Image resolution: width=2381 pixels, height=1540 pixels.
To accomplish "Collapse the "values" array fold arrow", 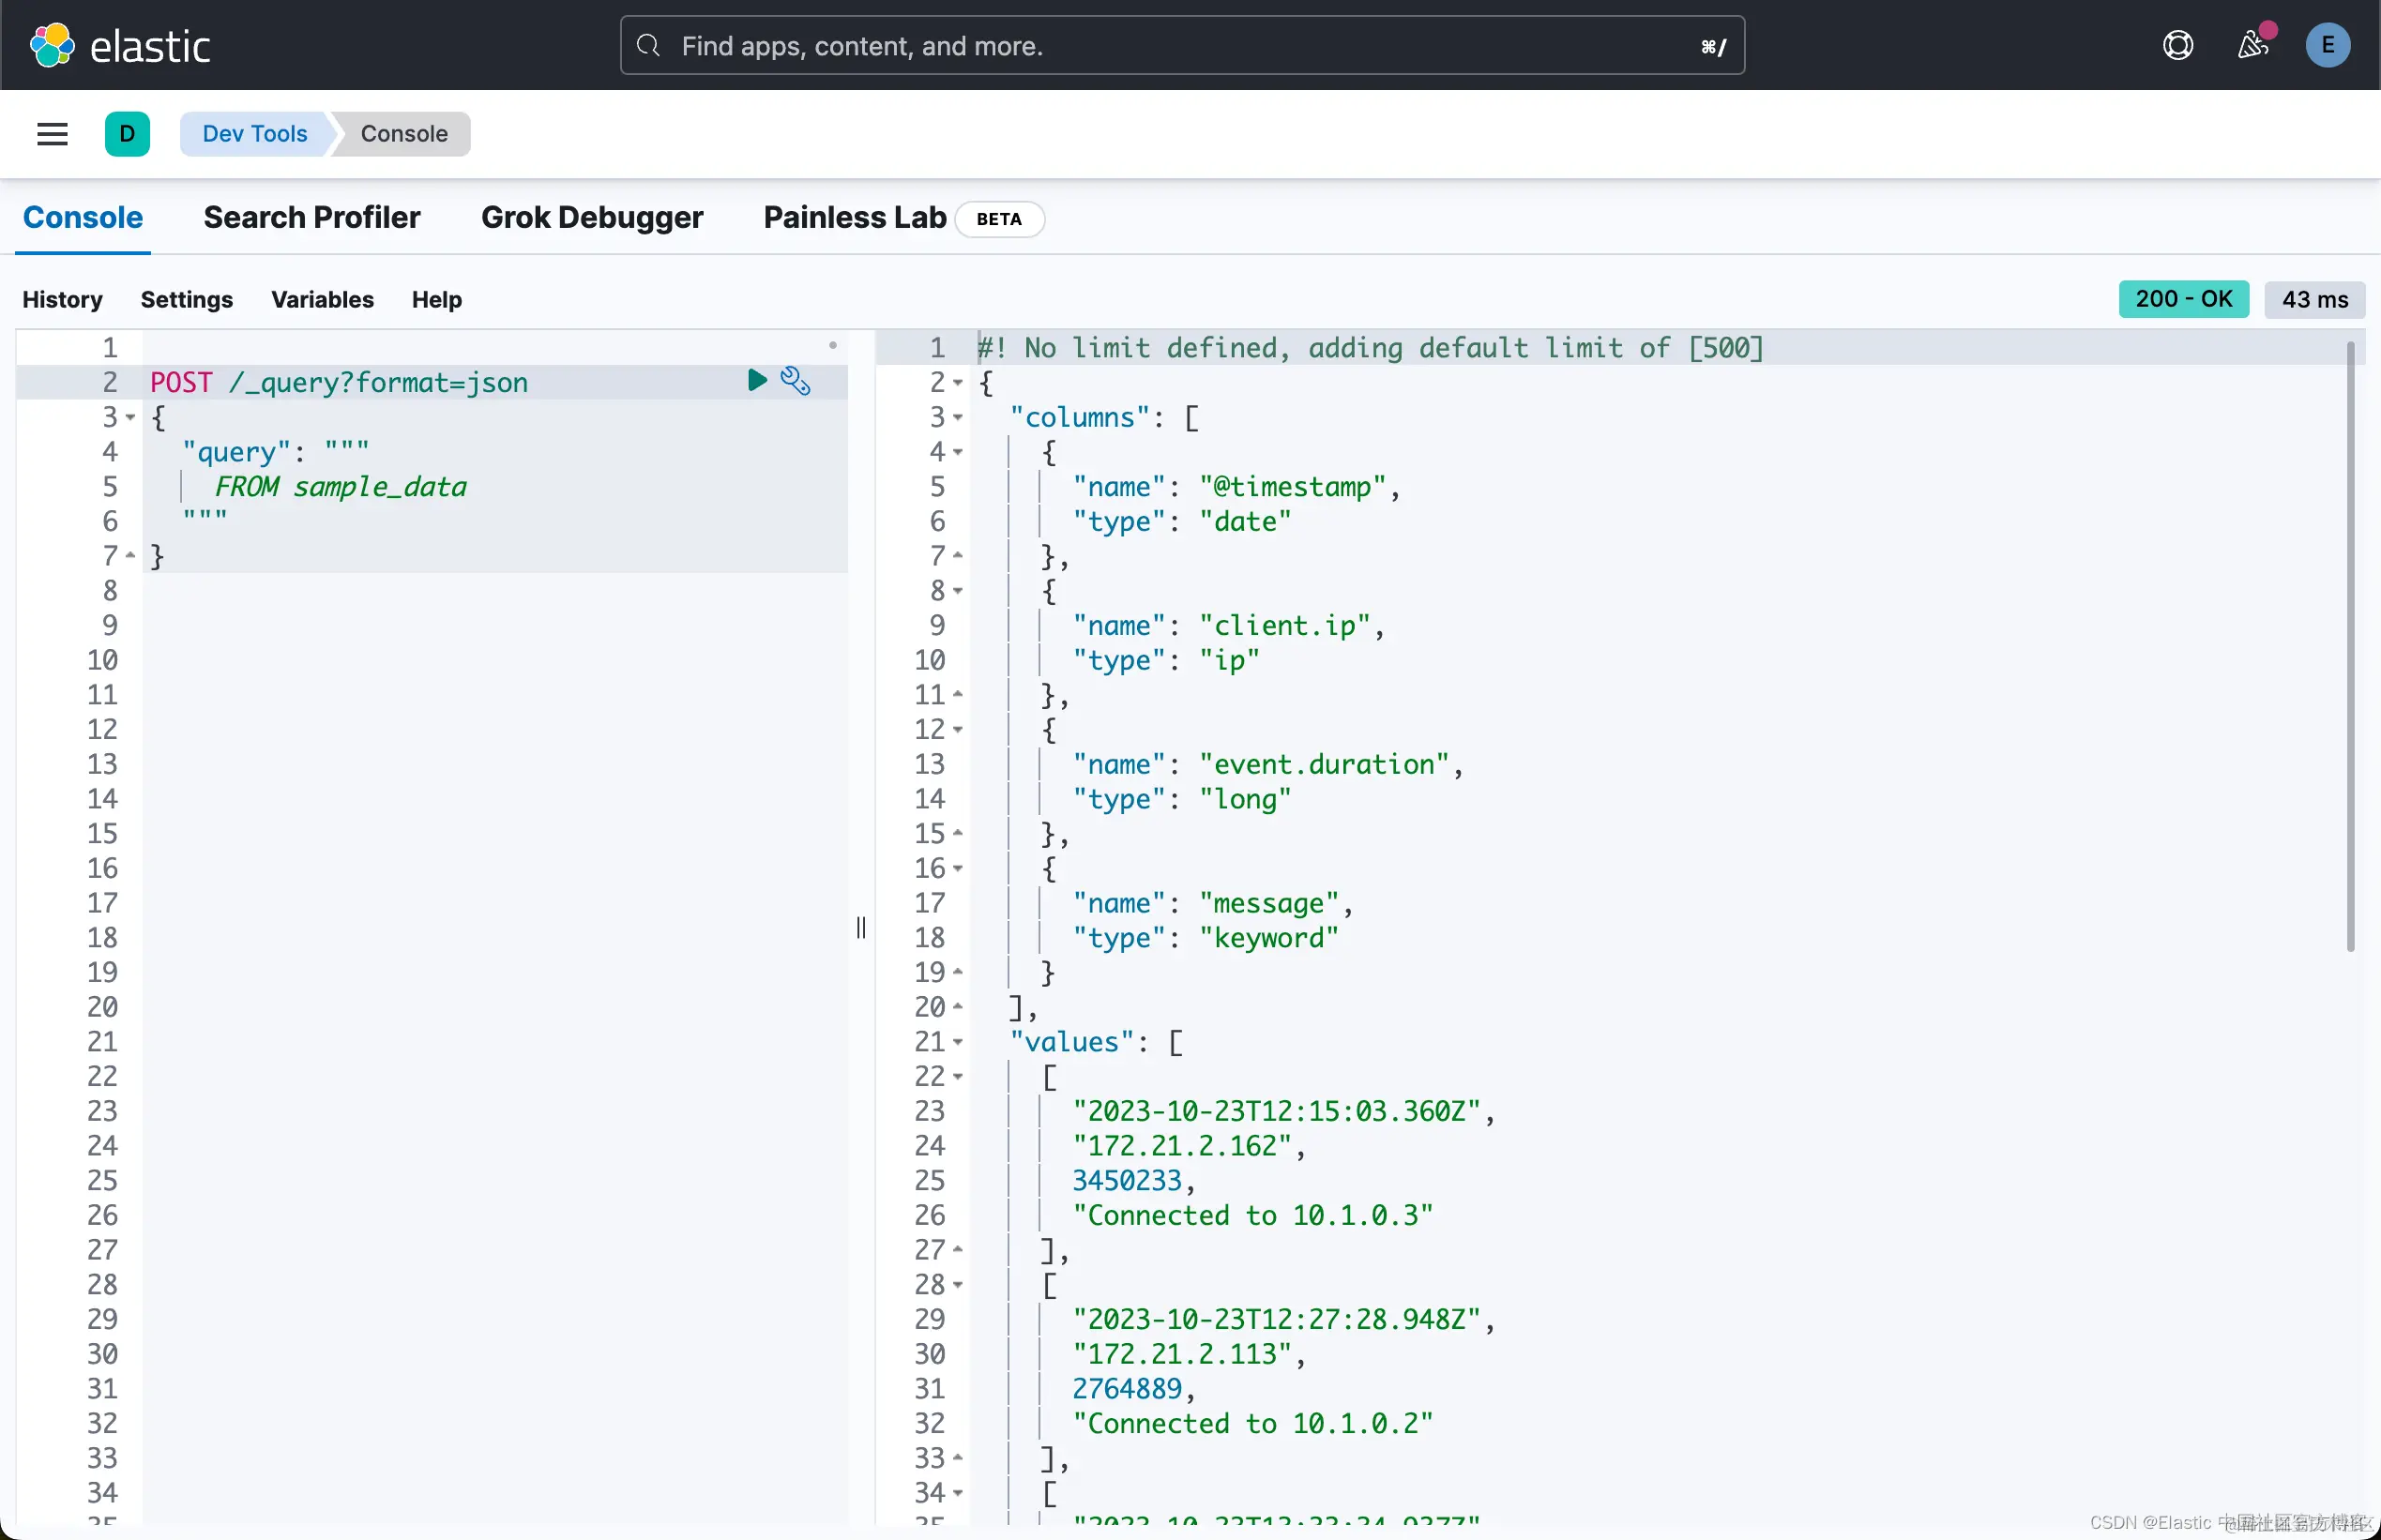I will click(958, 1043).
